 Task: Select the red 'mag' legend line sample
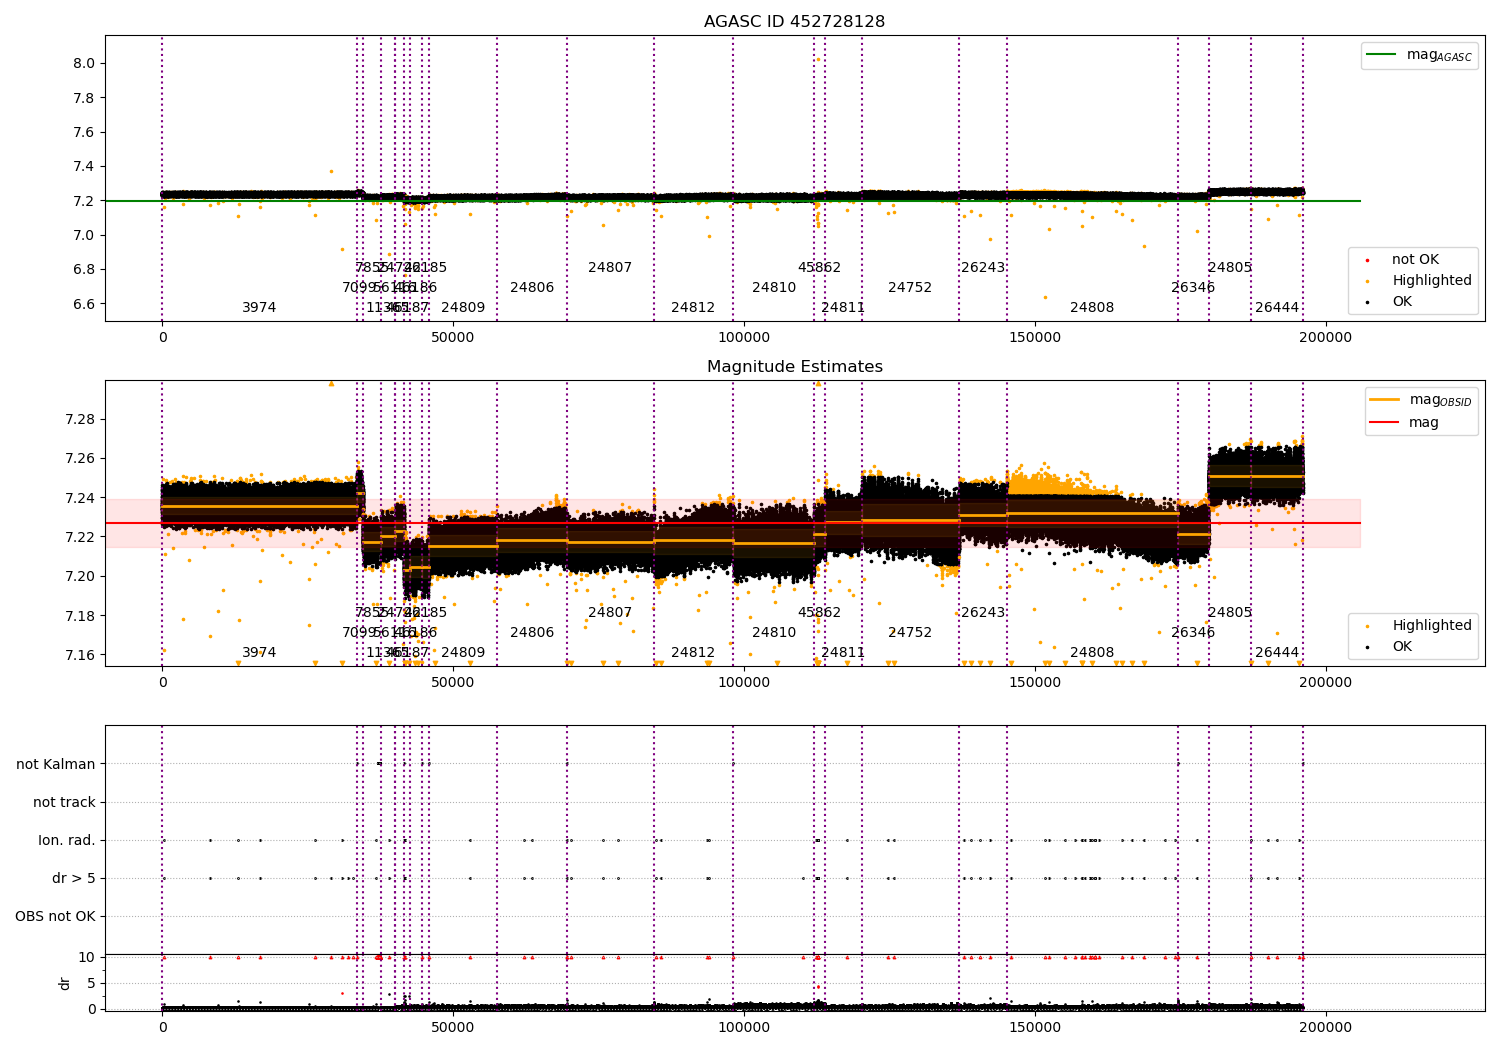pos(1384,423)
